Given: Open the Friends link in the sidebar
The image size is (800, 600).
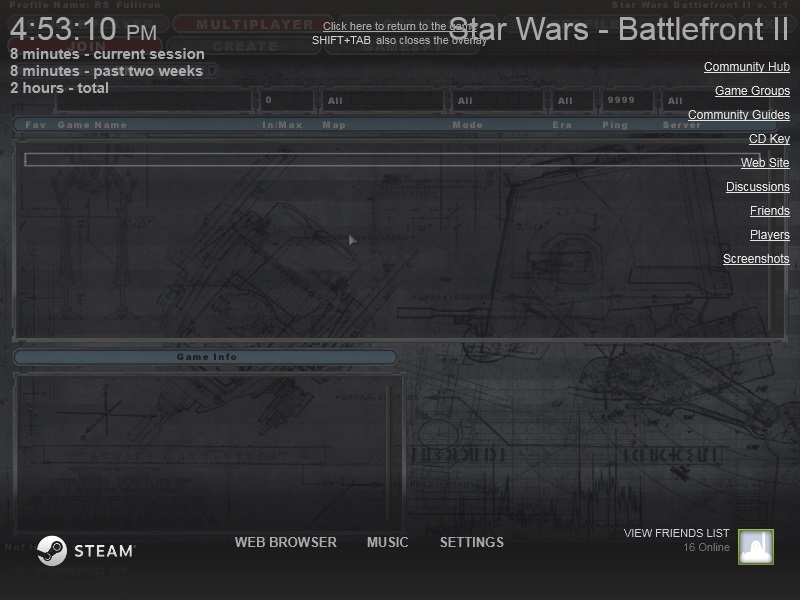Looking at the screenshot, I should [769, 211].
